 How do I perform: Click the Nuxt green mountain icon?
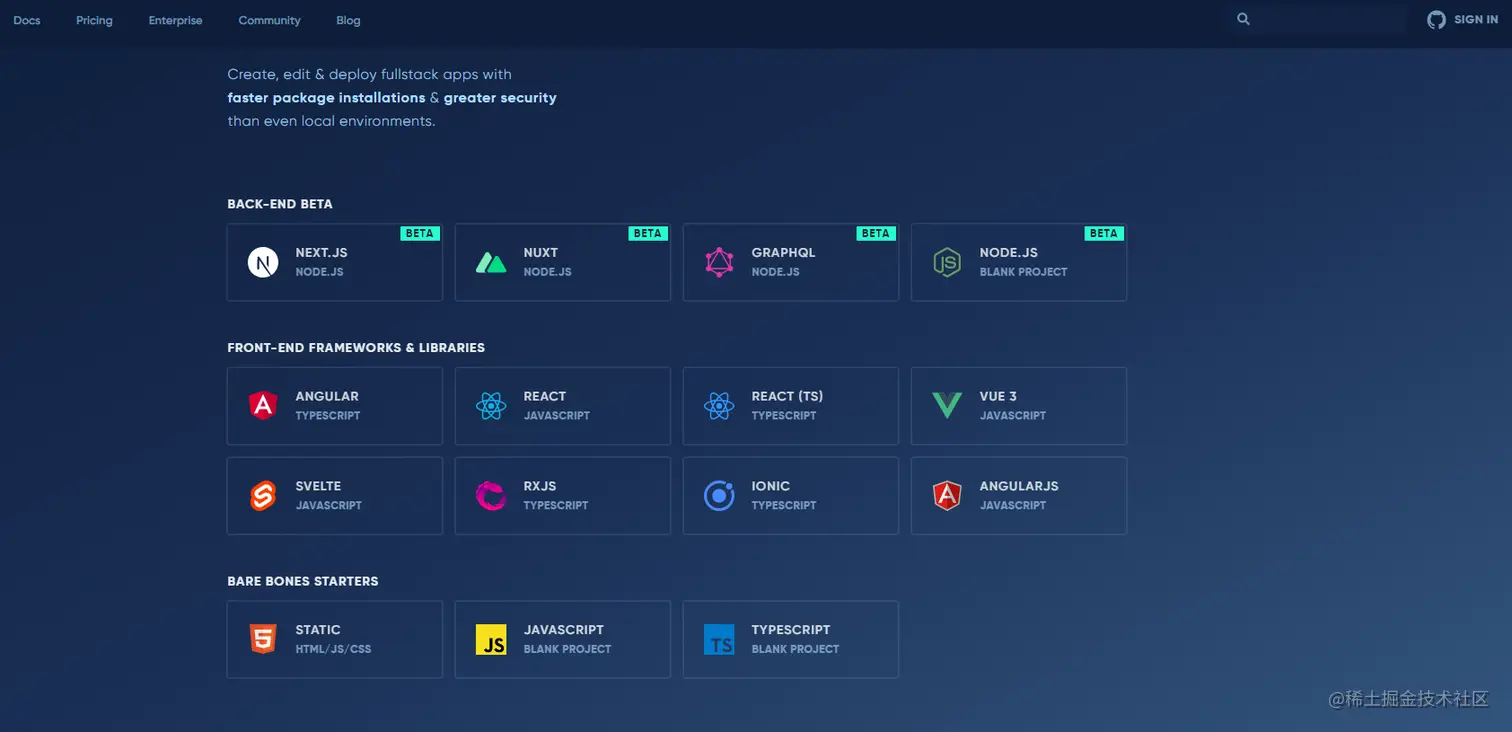490,263
